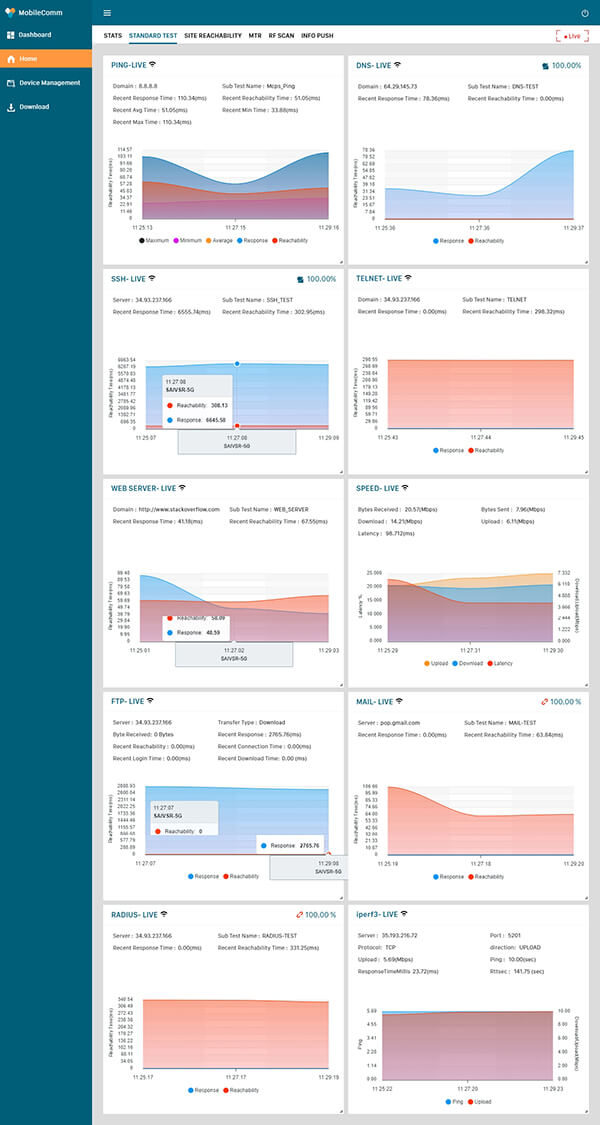Toggle Latency series in SPEED chart legend
This screenshot has height=1125, width=600.
[x=489, y=663]
